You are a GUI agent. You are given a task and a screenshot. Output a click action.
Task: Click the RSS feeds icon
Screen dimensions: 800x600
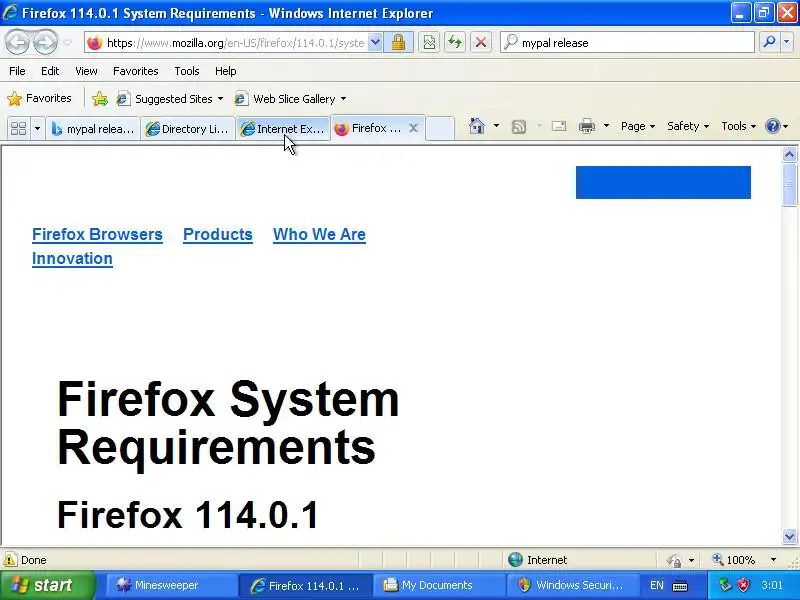pos(518,126)
